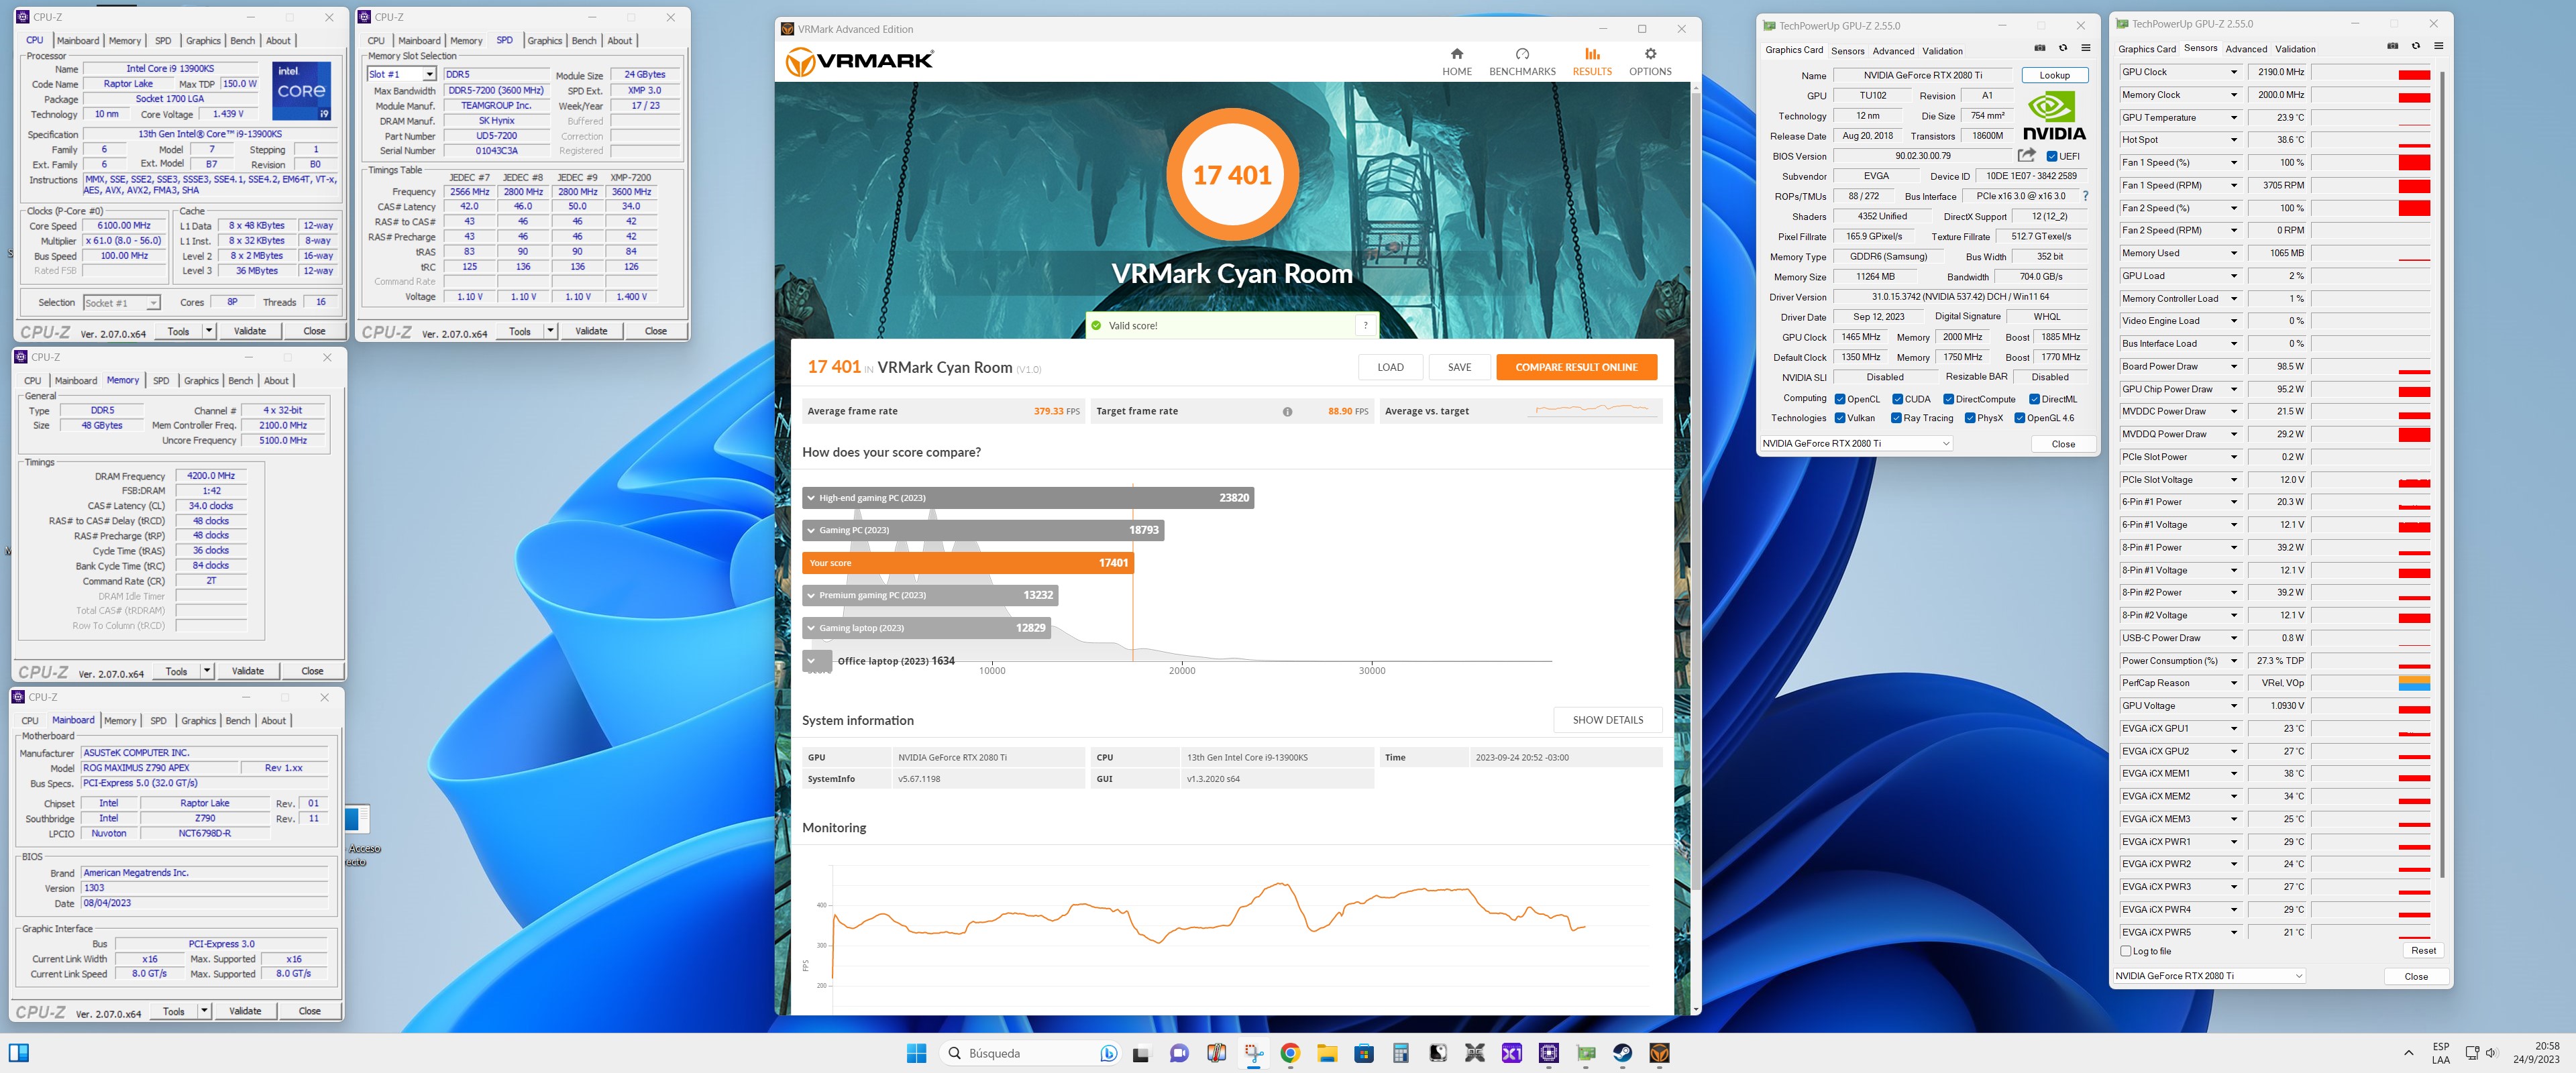
Task: Open the GPU Temperature sensor dropdown
Action: point(2234,118)
